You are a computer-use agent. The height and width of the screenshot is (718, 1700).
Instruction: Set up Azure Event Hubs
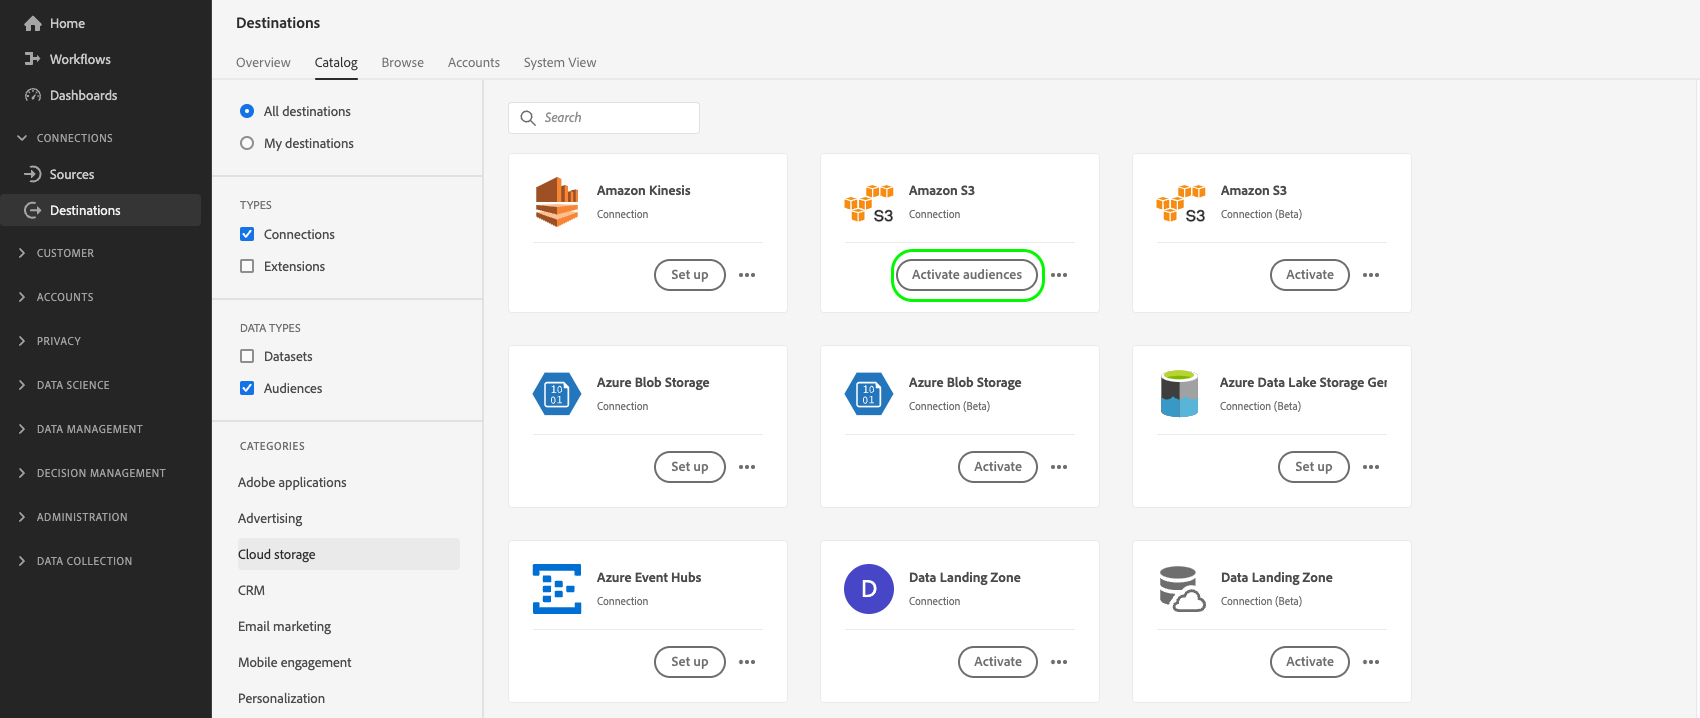(x=690, y=662)
